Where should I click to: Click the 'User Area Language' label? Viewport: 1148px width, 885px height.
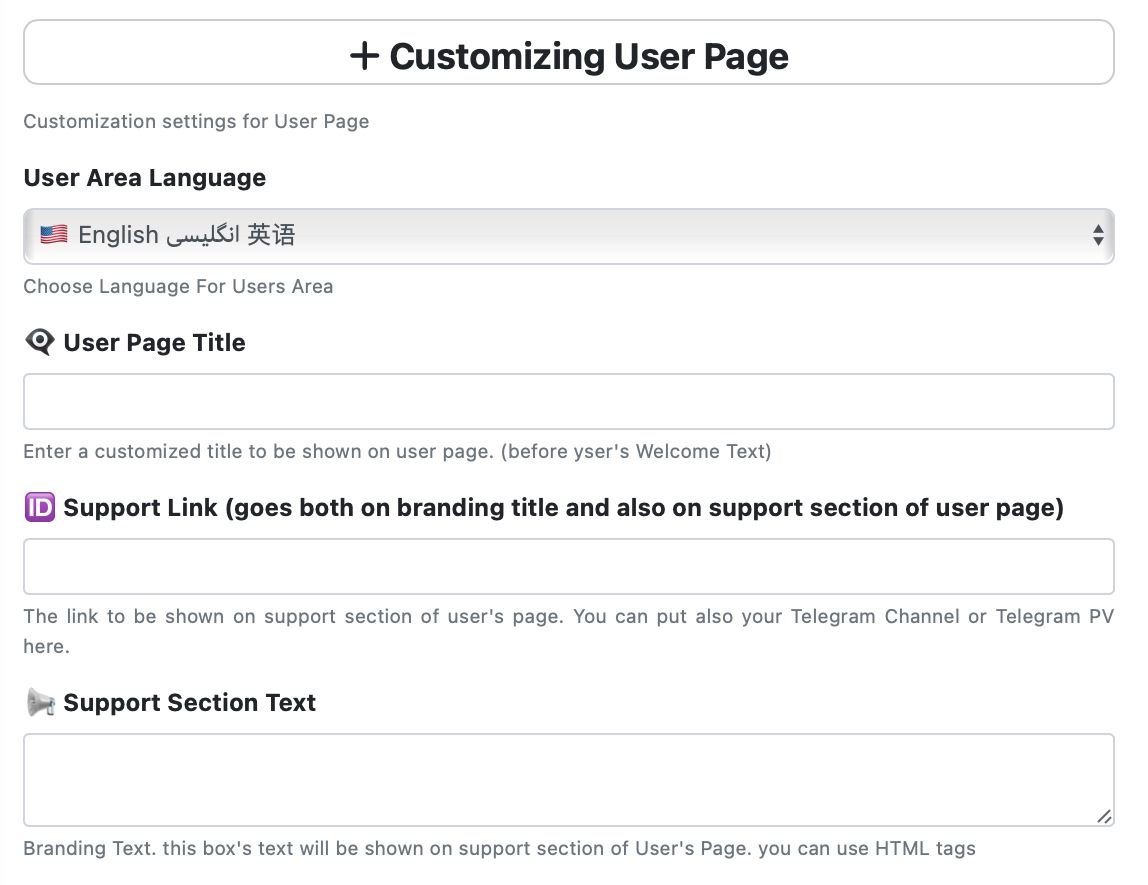click(x=145, y=178)
